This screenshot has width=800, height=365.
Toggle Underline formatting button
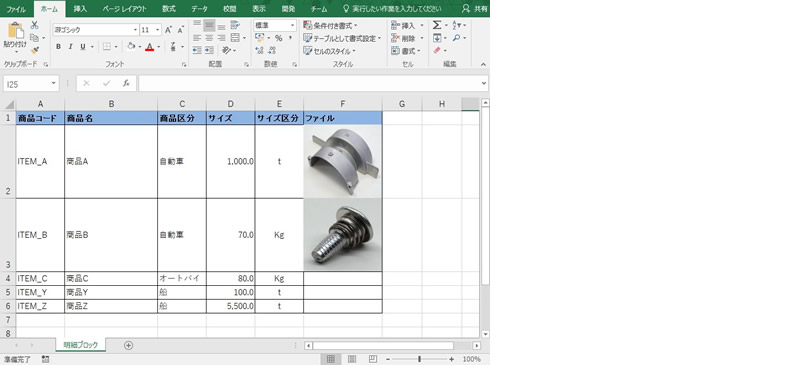83,47
